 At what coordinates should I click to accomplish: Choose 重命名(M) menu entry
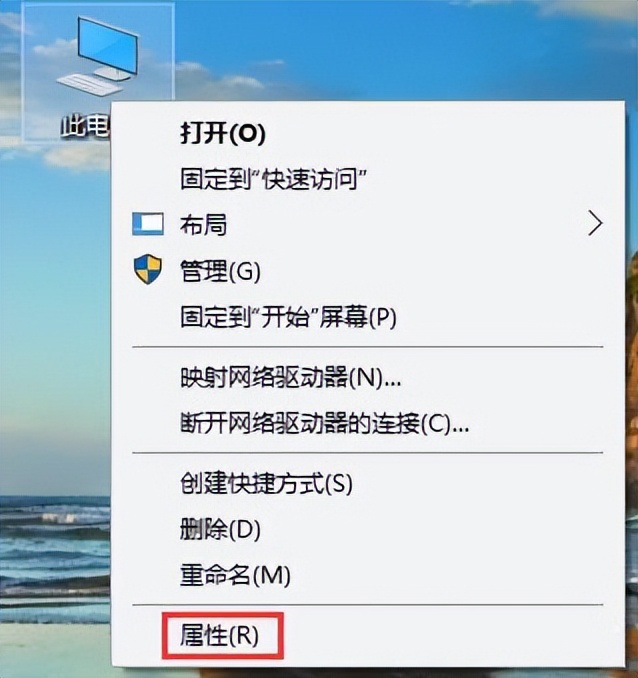[235, 576]
